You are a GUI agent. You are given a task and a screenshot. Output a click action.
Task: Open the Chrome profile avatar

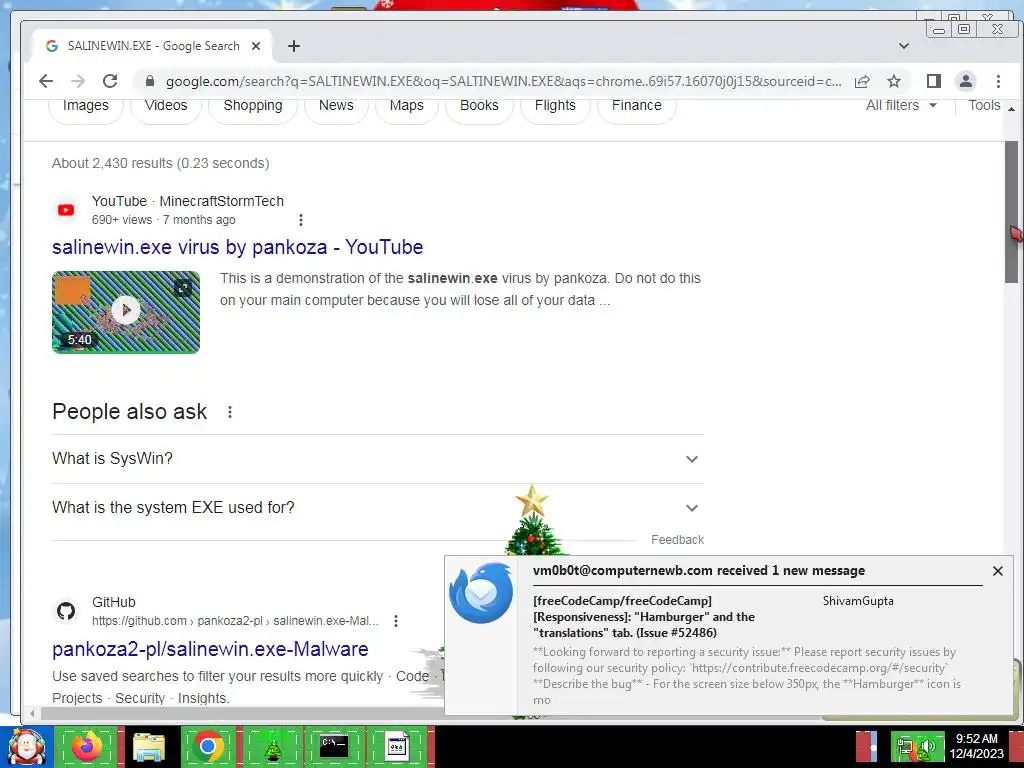point(966,81)
